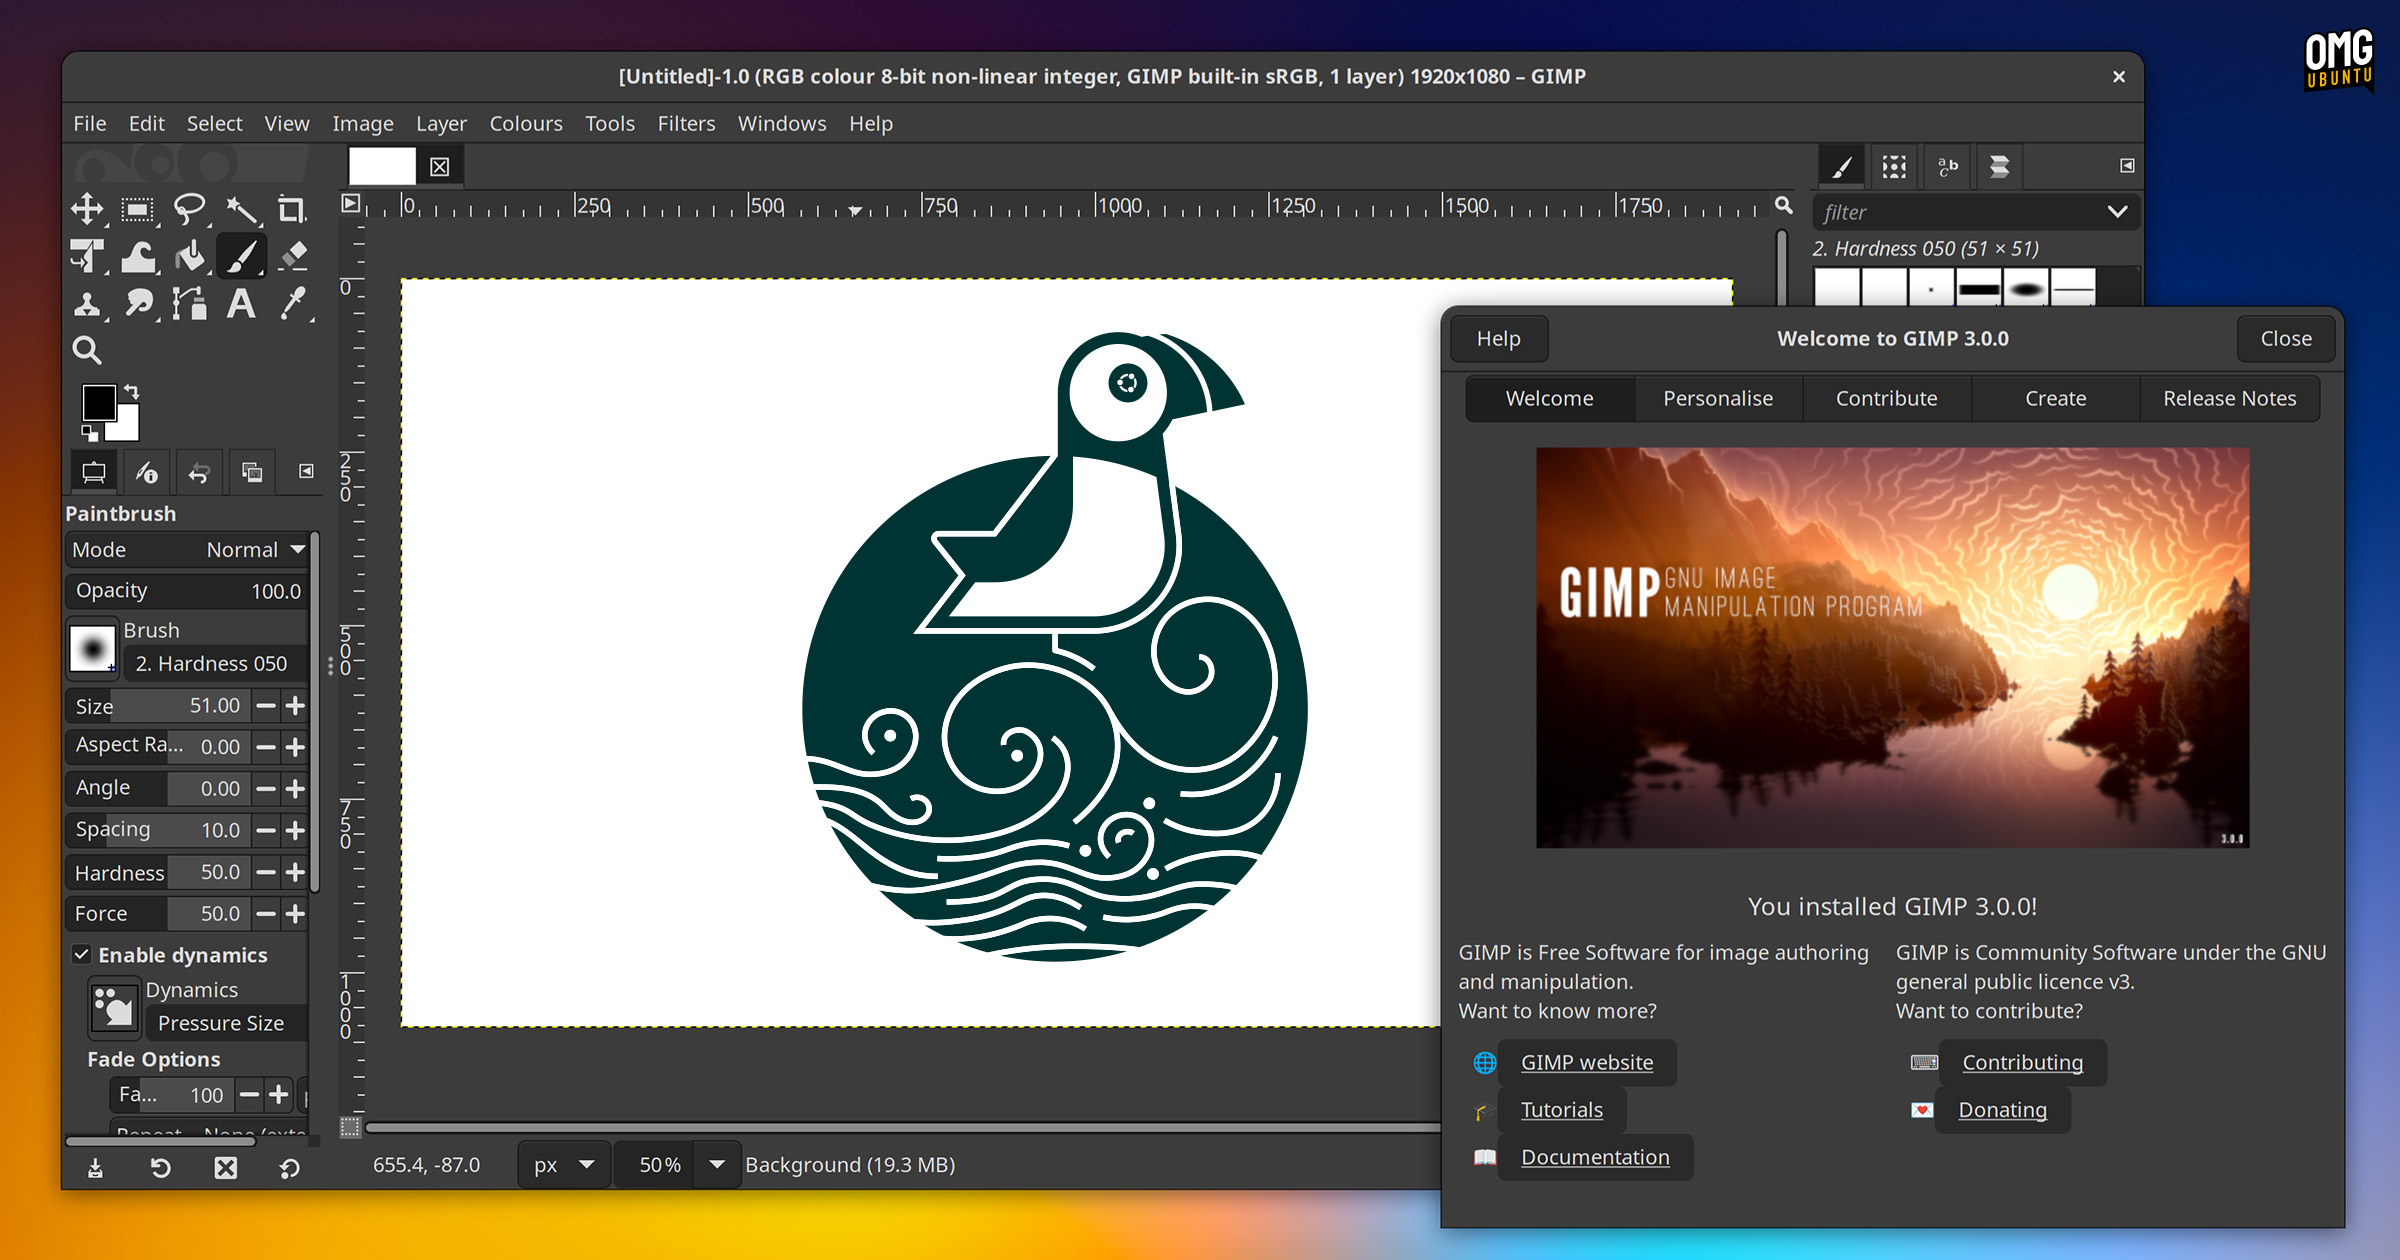Toggle the quick mask button at canvas corner
The height and width of the screenshot is (1260, 2400).
350,1127
